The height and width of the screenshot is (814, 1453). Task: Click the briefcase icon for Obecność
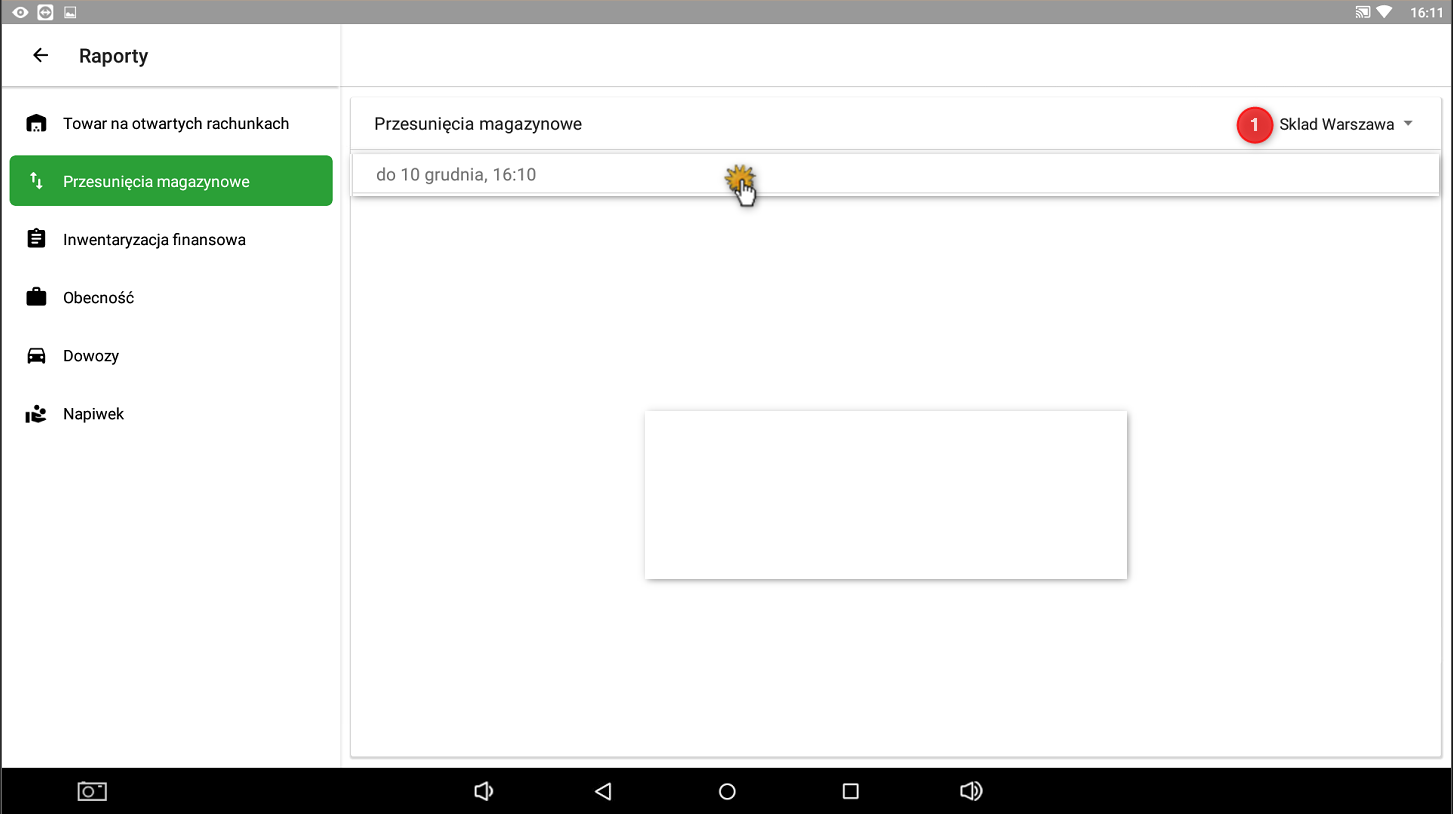click(36, 297)
